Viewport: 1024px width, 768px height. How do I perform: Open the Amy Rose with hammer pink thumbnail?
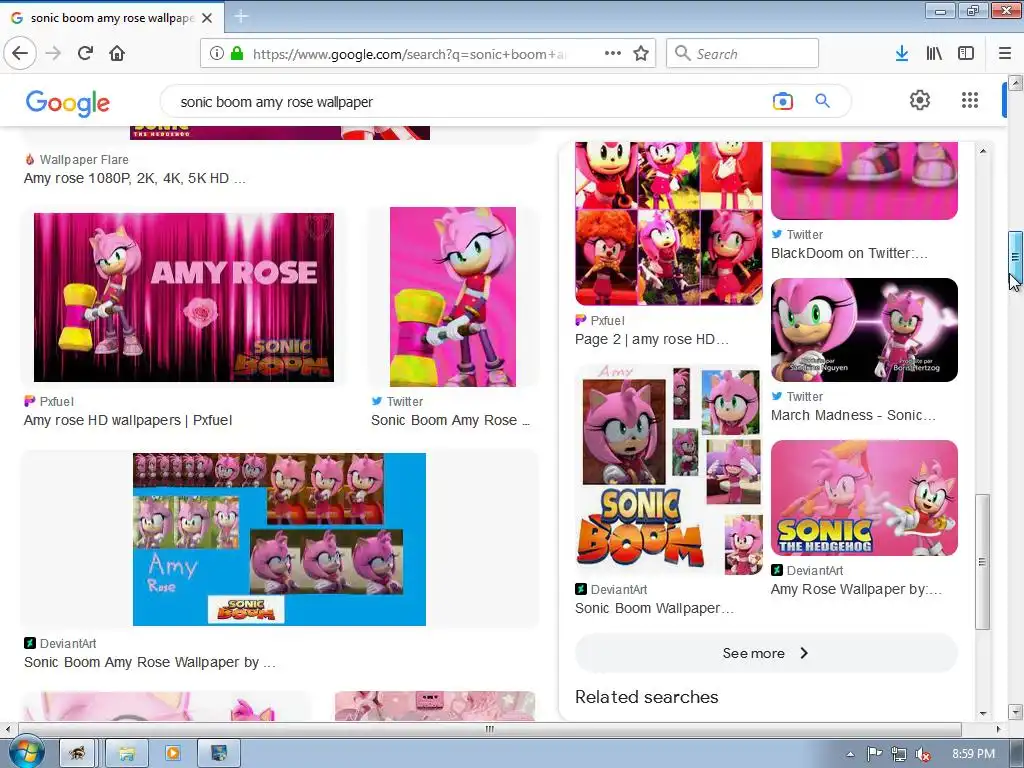point(453,297)
